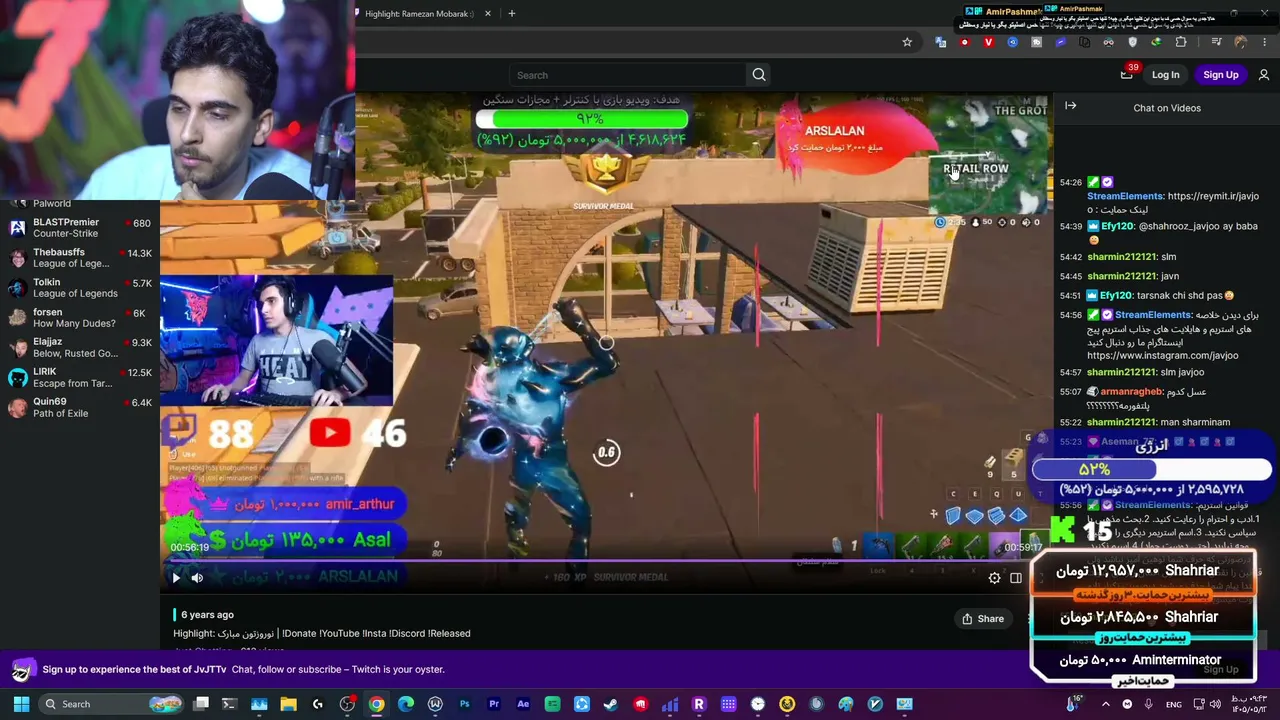Image resolution: width=1280 pixels, height=720 pixels.
Task: Open the notifications inbox with 39 badge
Action: click(x=1127, y=74)
